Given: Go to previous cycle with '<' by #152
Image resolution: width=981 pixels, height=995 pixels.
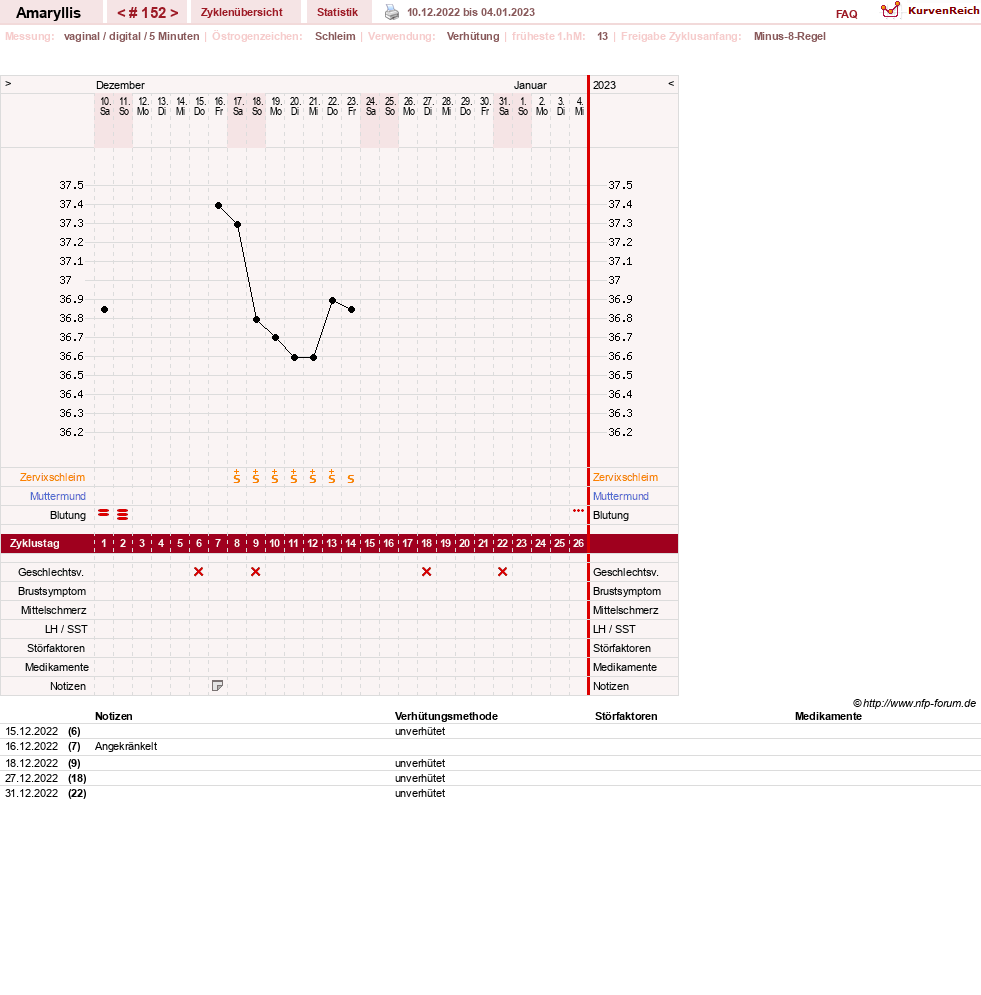Looking at the screenshot, I should pyautogui.click(x=121, y=13).
